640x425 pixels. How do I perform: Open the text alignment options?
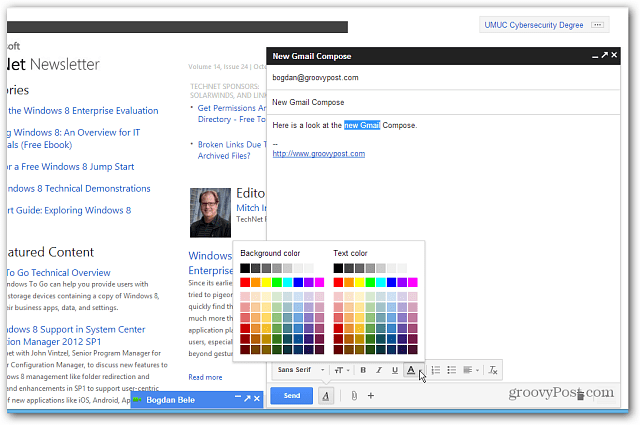coord(471,370)
